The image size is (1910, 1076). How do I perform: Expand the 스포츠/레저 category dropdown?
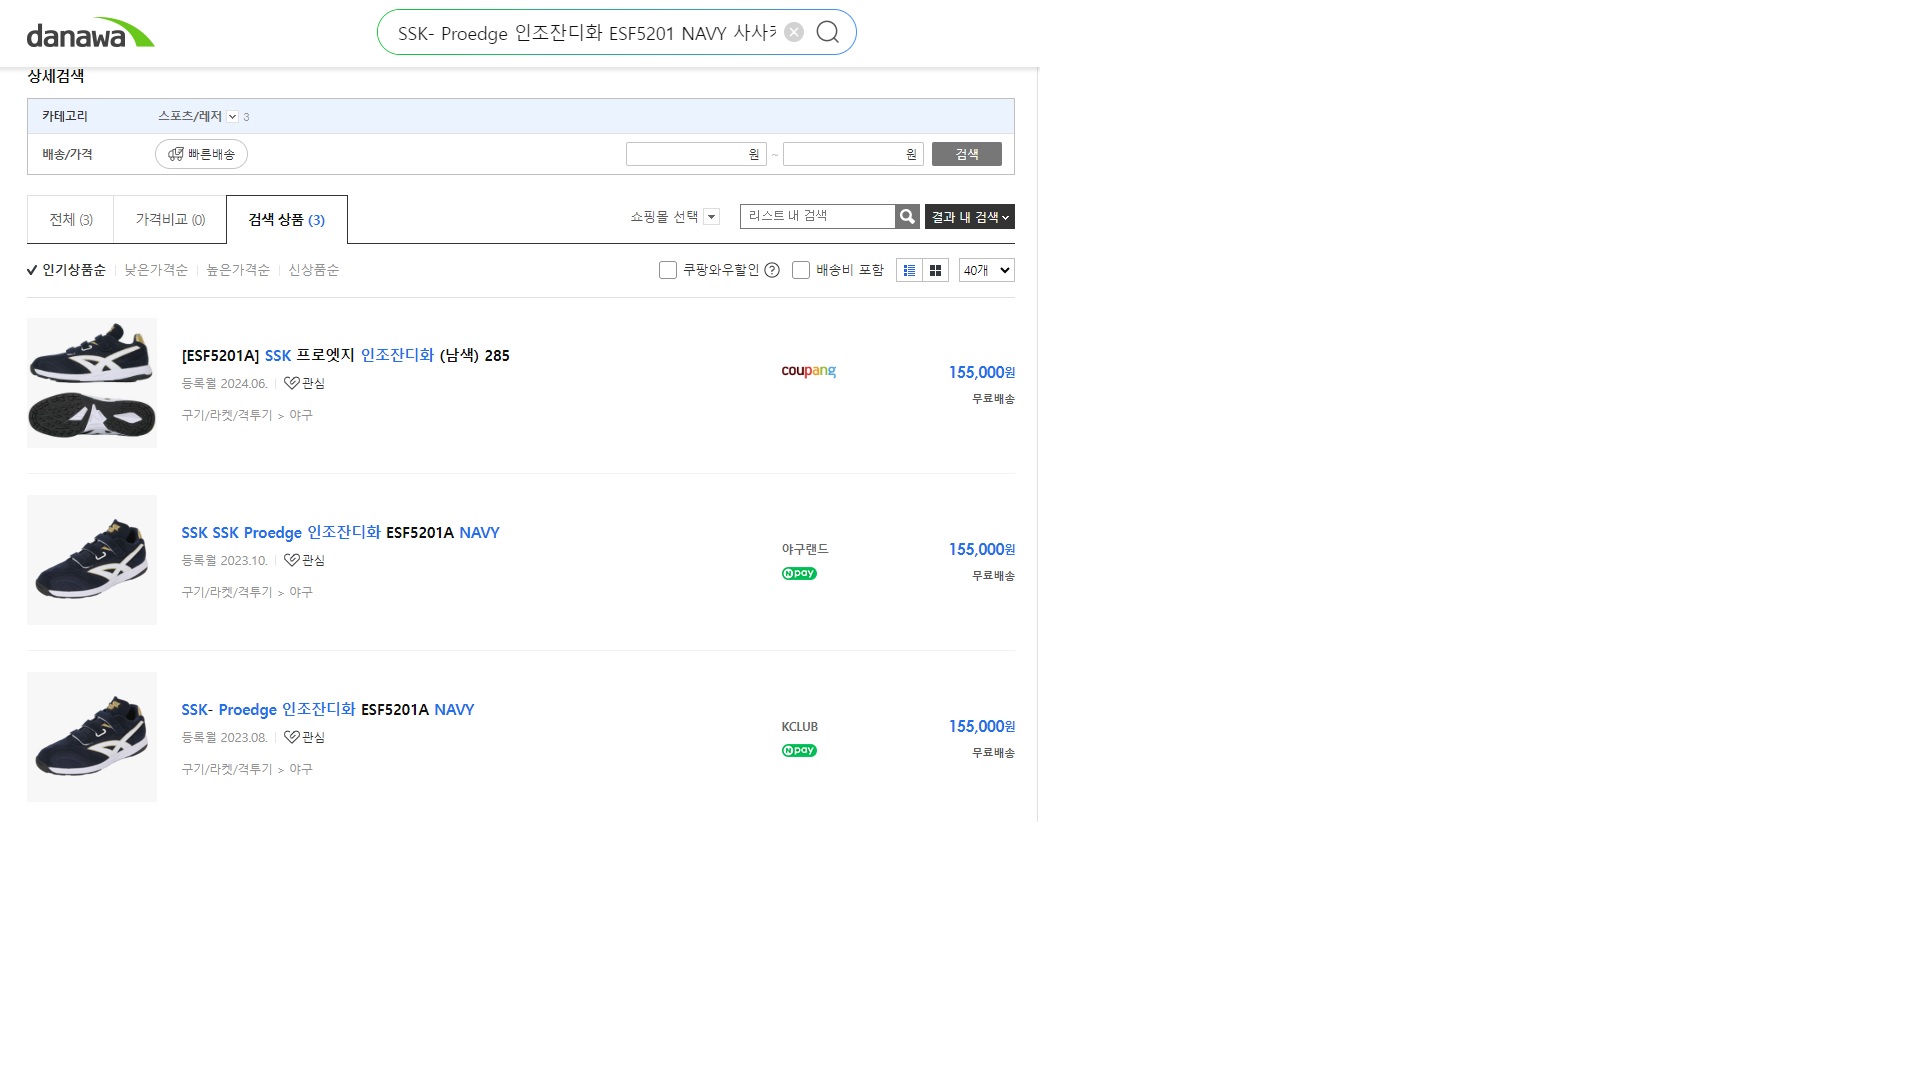tap(232, 117)
